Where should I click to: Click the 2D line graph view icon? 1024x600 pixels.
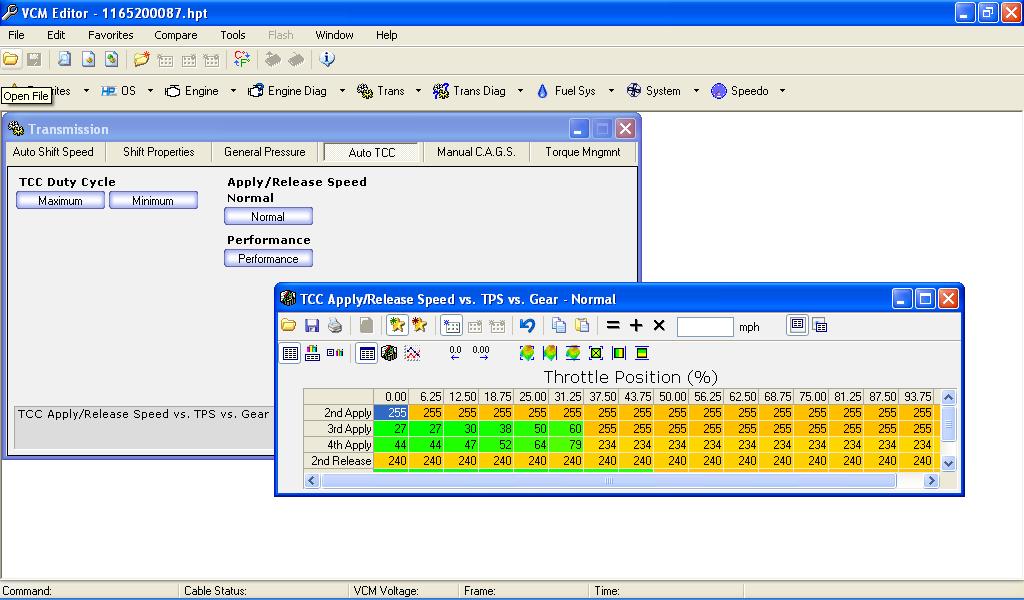tap(412, 353)
